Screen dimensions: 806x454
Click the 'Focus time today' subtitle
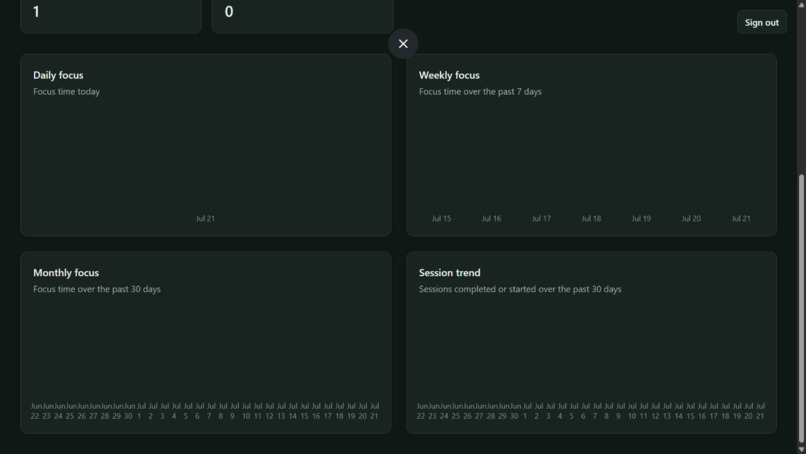(66, 92)
